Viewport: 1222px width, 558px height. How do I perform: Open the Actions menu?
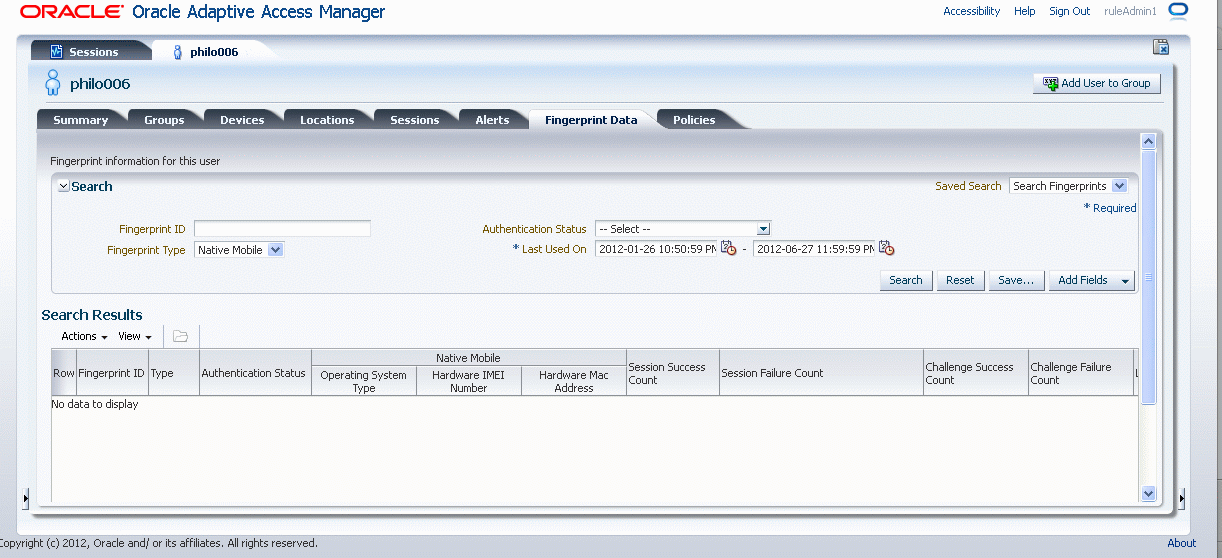pyautogui.click(x=84, y=336)
